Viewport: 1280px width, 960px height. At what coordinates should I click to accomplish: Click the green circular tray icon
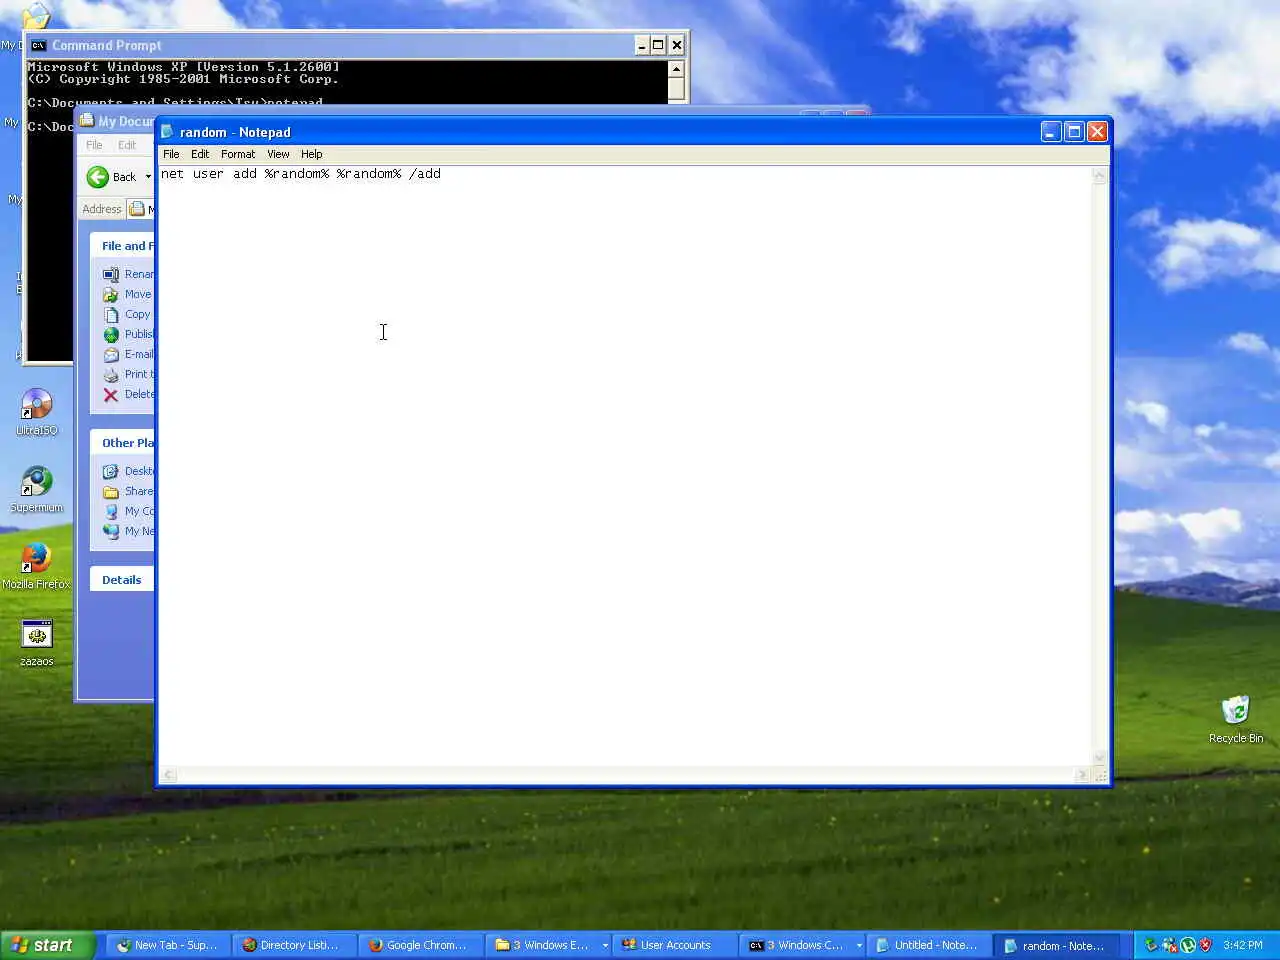click(x=1188, y=945)
